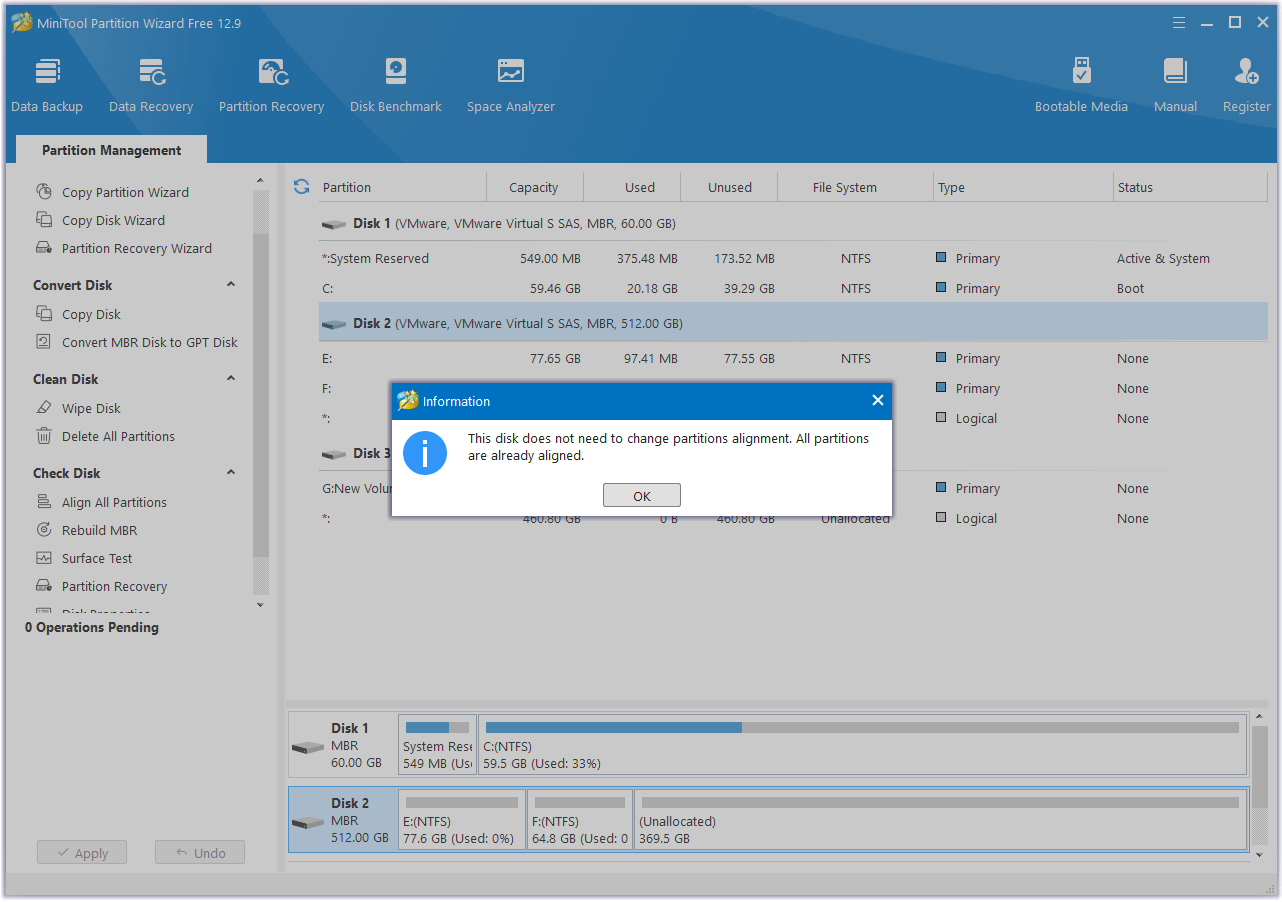Click the Apply button
Viewport: 1282px width, 902px height.
(82, 853)
